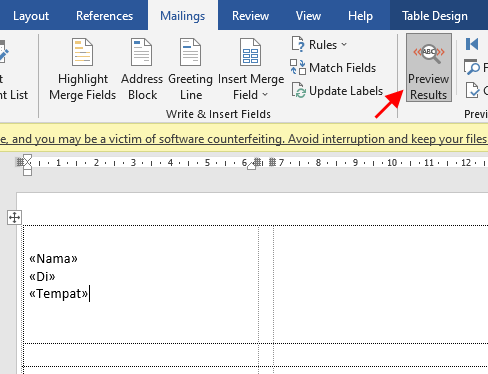
Task: Click Highlight Merge Fields icon
Action: (x=82, y=52)
